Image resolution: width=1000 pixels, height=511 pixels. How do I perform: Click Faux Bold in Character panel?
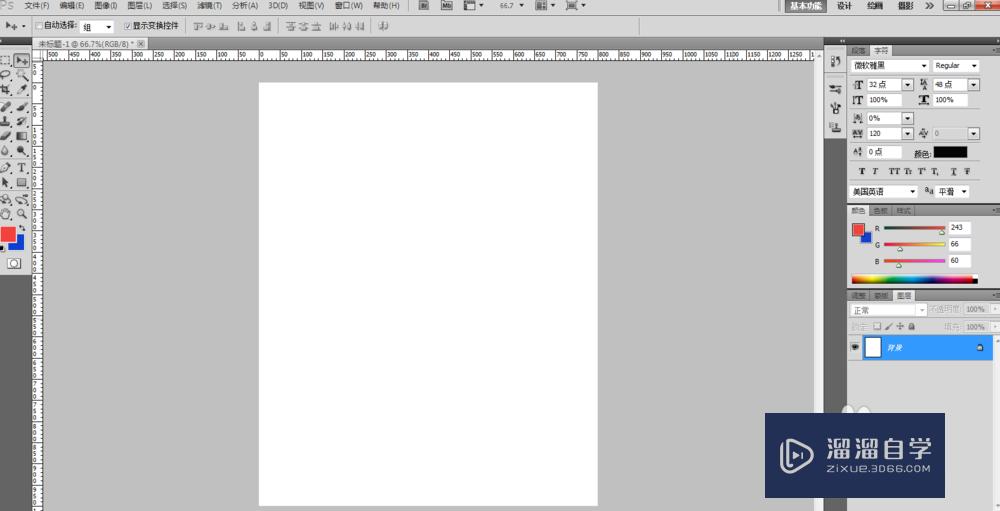point(862,171)
